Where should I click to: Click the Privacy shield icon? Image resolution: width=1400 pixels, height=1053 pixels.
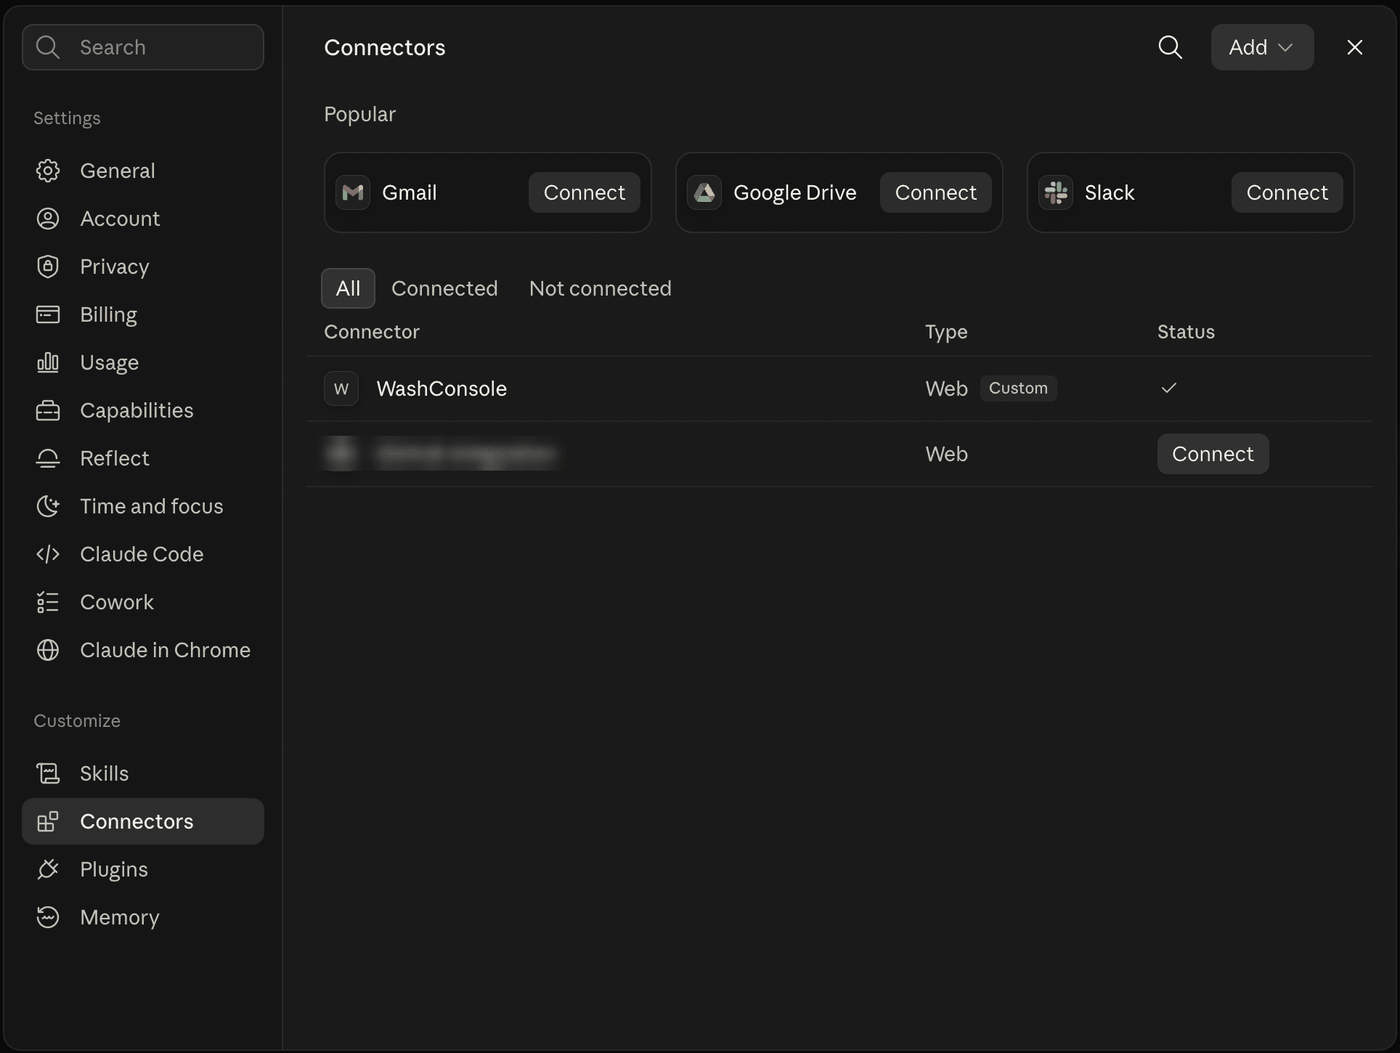click(48, 267)
